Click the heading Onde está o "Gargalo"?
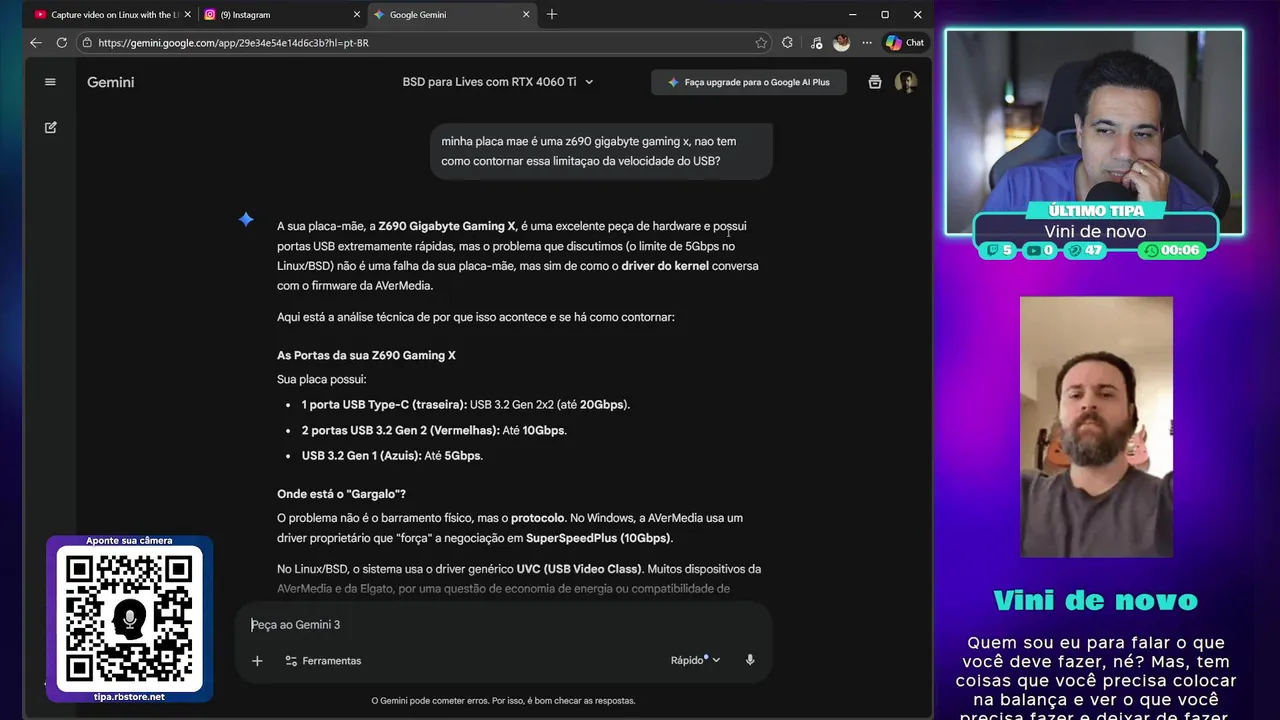This screenshot has width=1280, height=720. pyautogui.click(x=341, y=494)
